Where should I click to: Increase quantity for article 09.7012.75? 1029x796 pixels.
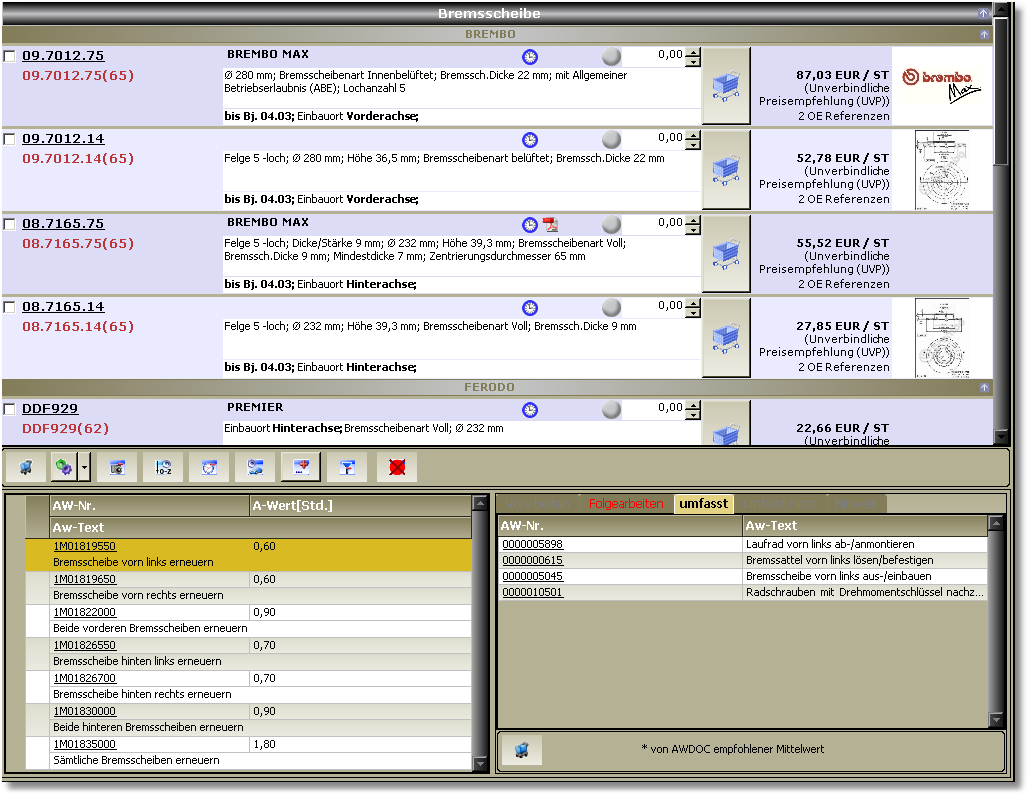tap(693, 52)
